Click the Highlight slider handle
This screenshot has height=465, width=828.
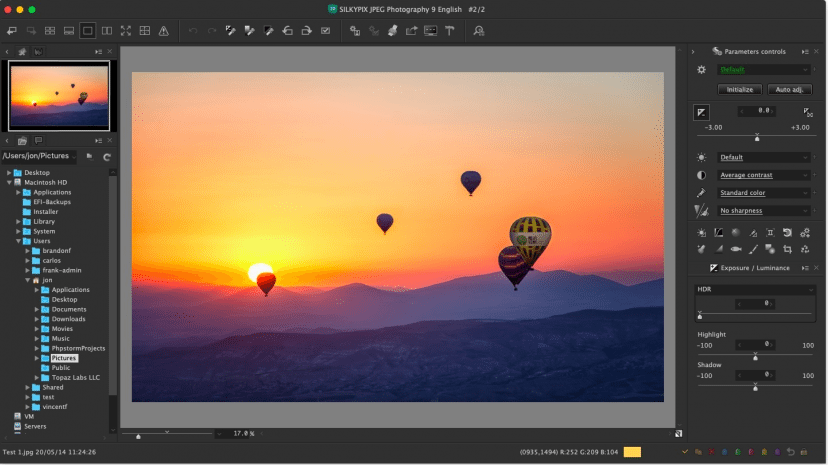point(755,357)
